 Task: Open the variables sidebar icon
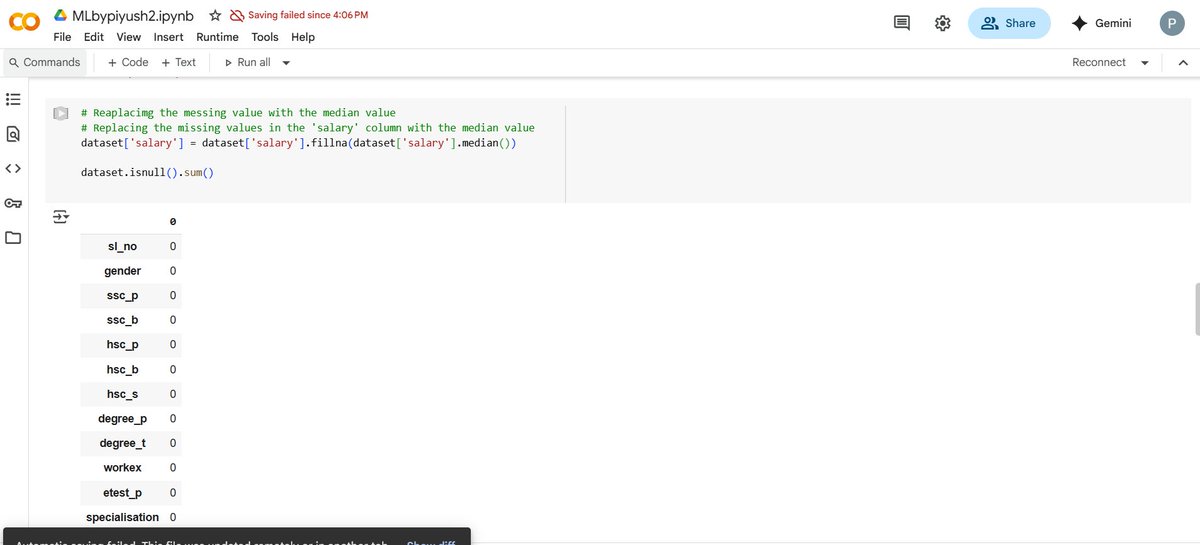(x=13, y=168)
